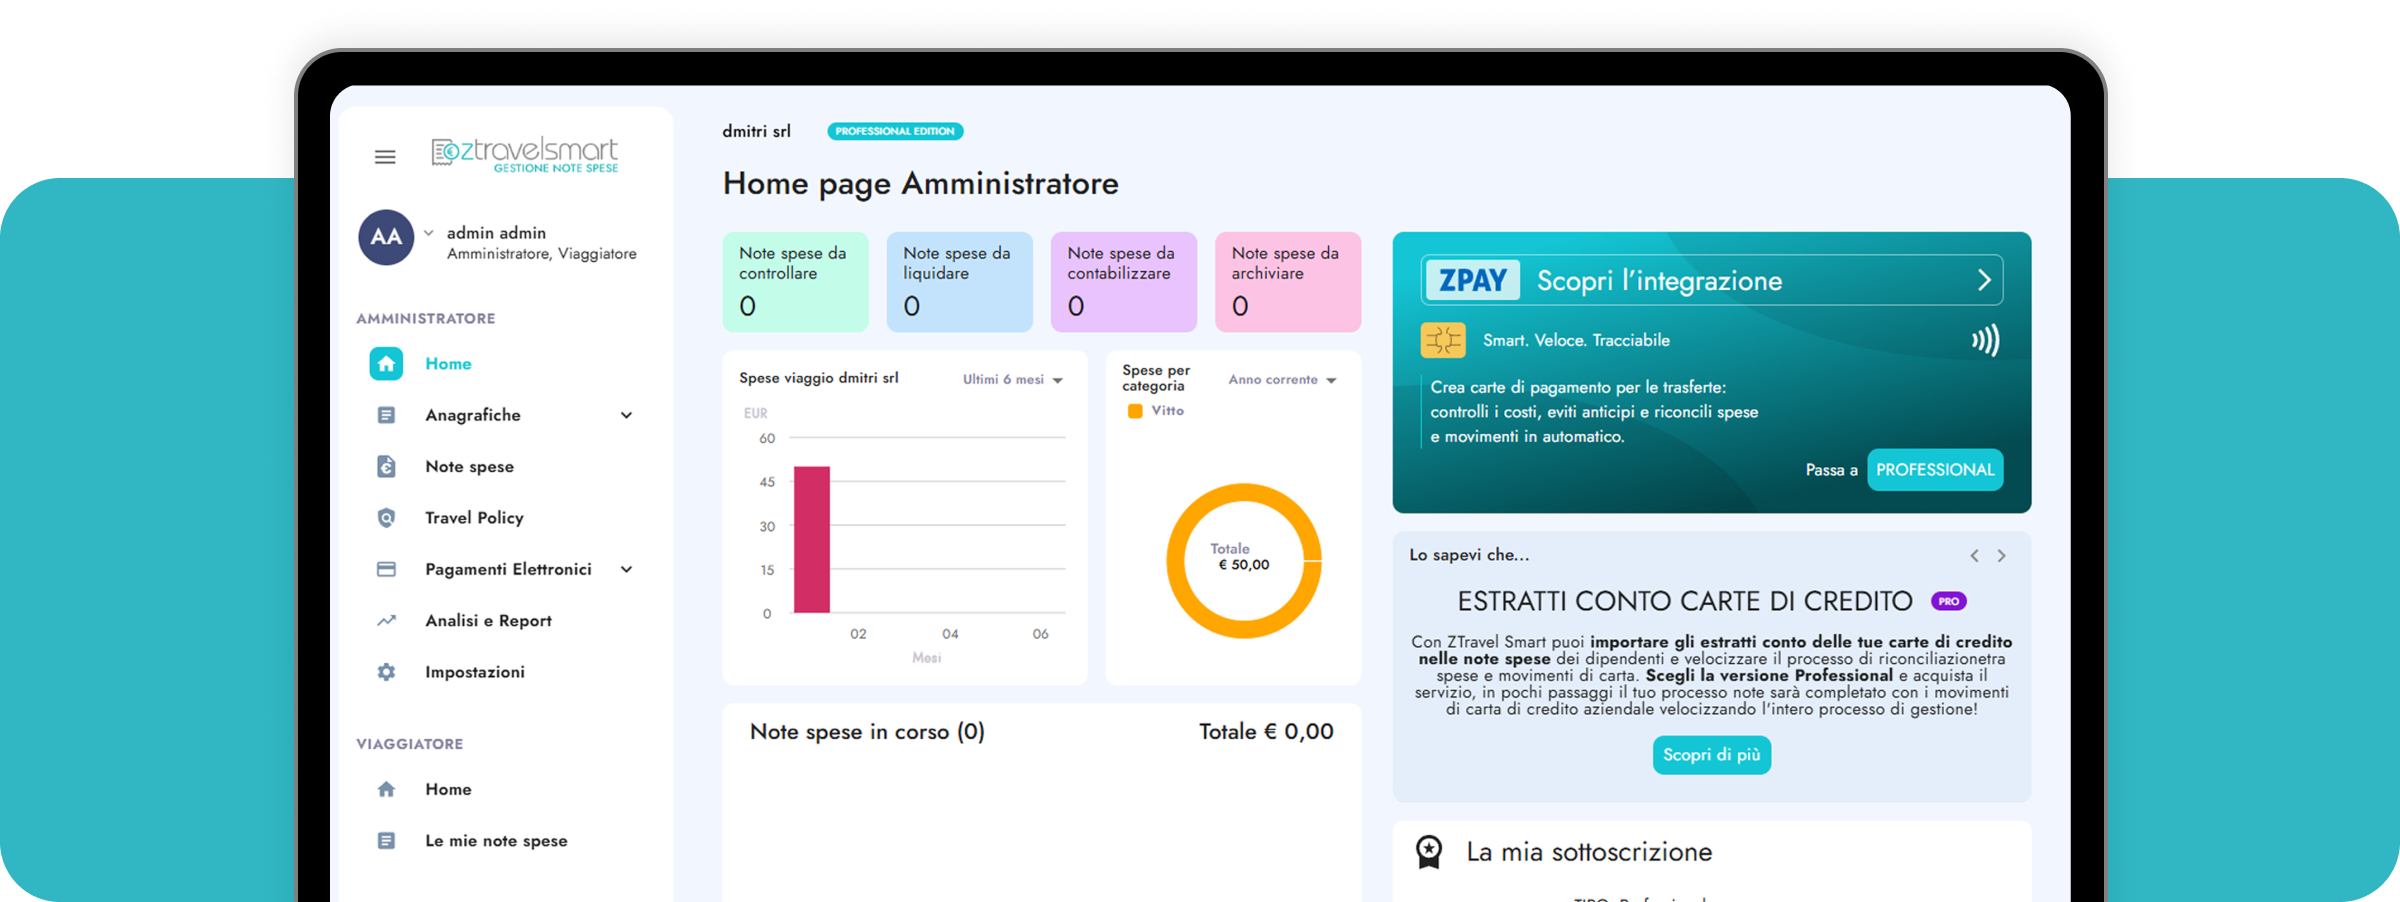
Task: Click the Travel Policy shield icon
Action: (386, 518)
